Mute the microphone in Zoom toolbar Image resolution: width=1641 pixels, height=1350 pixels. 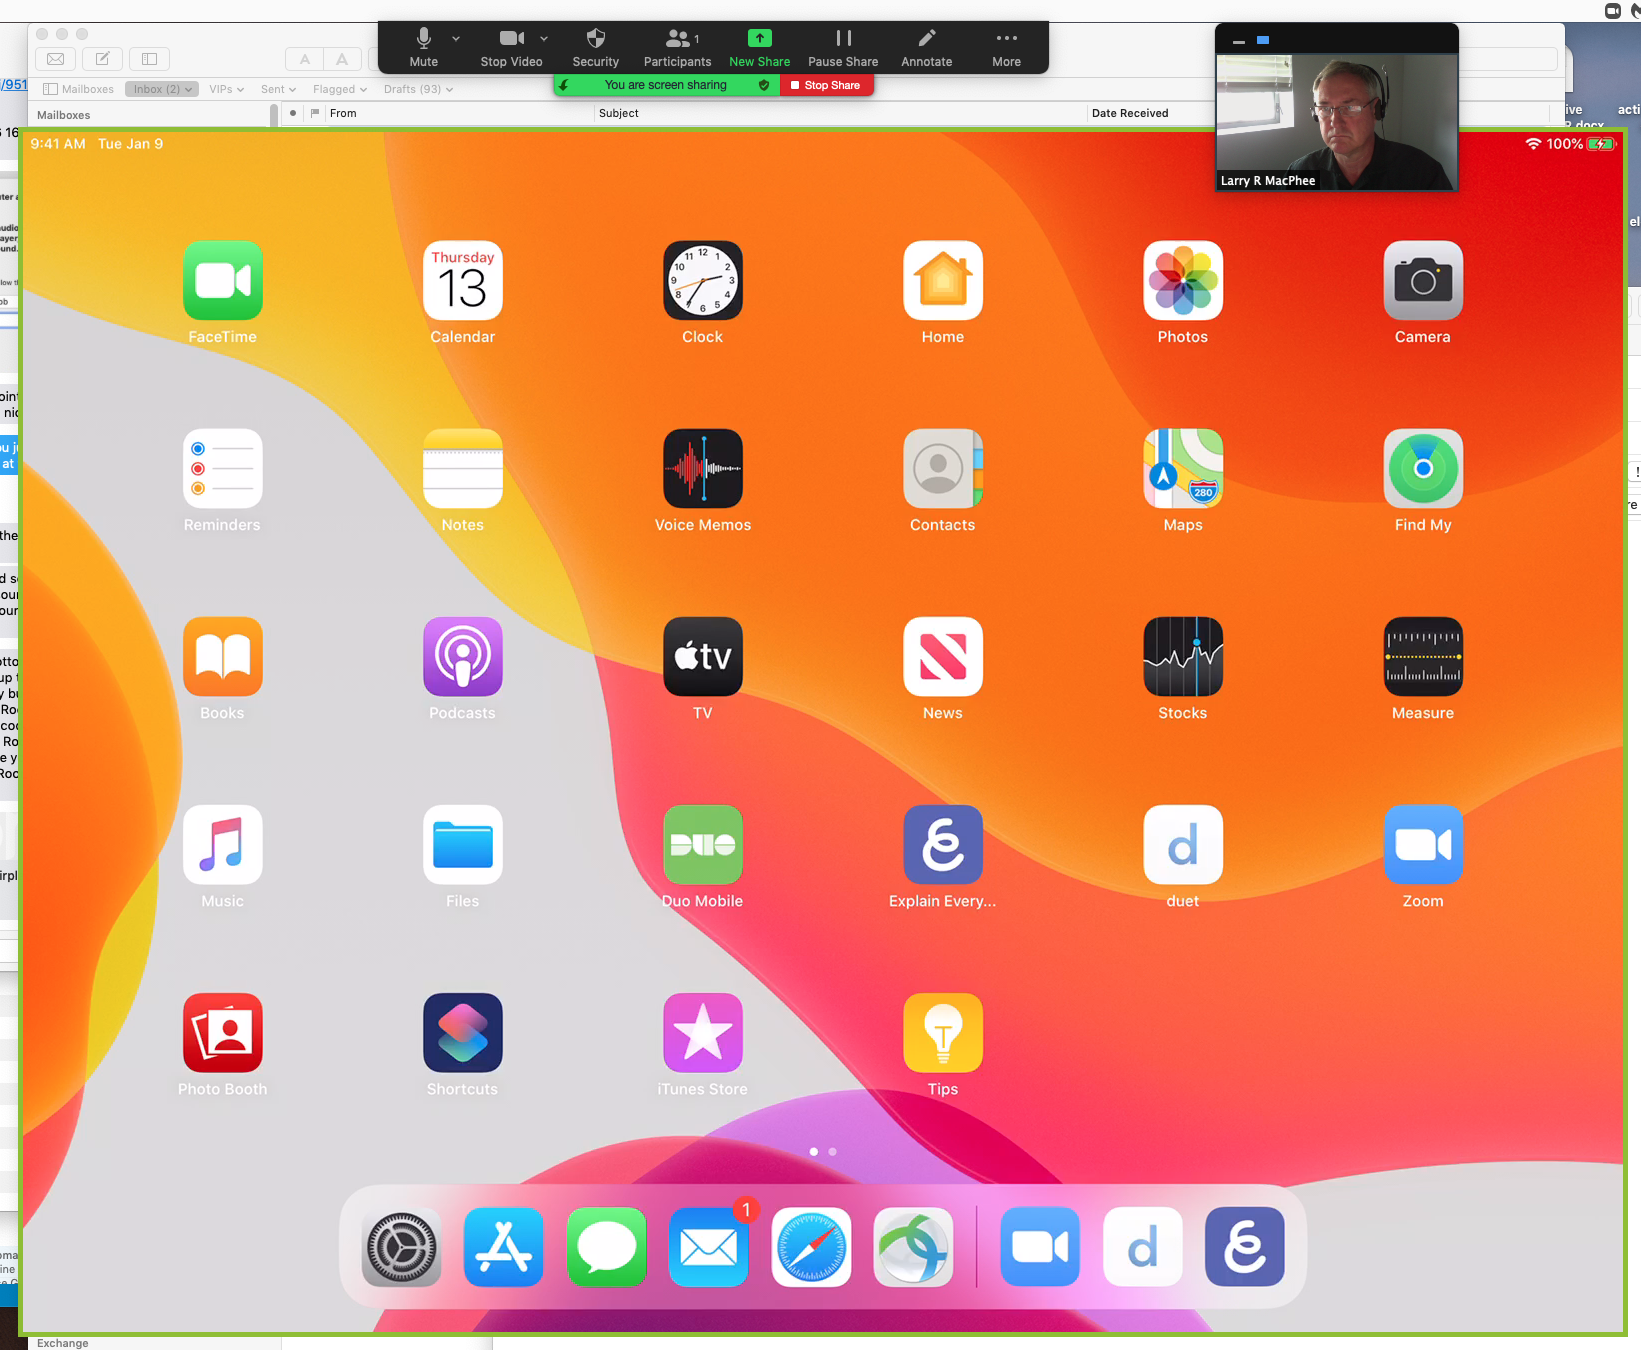[x=424, y=47]
